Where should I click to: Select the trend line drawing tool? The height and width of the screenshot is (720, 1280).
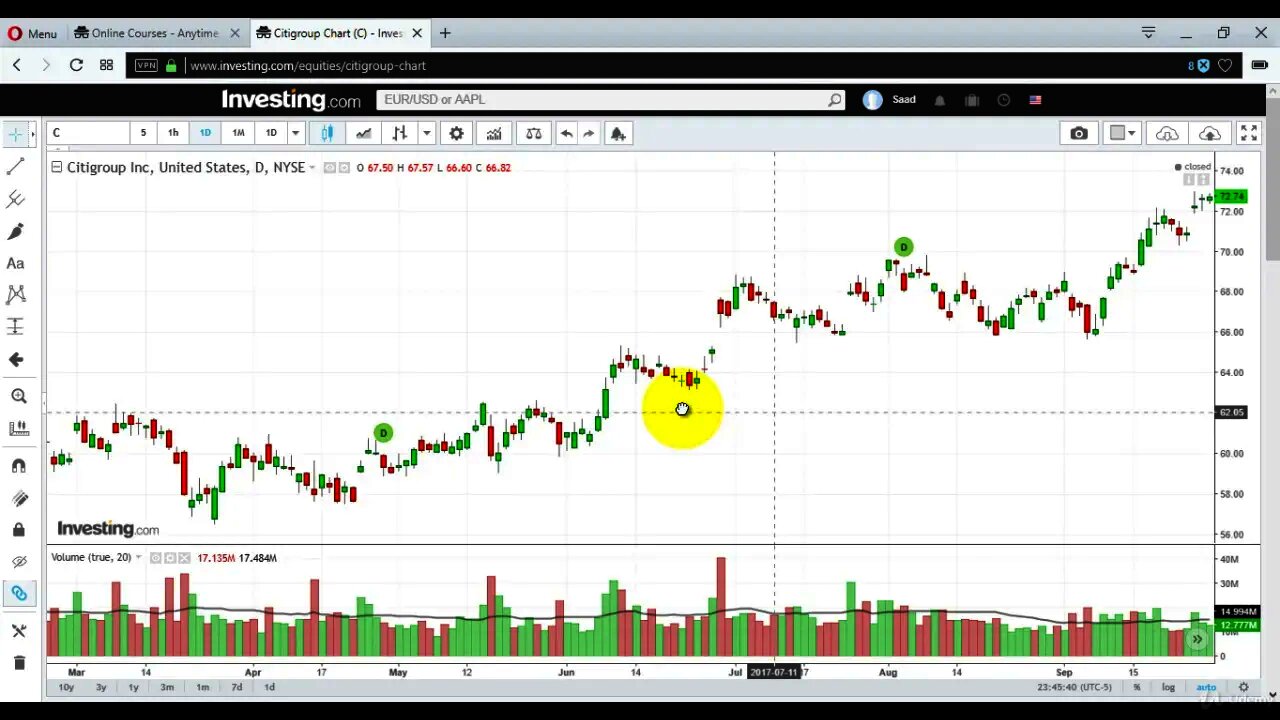click(x=16, y=167)
